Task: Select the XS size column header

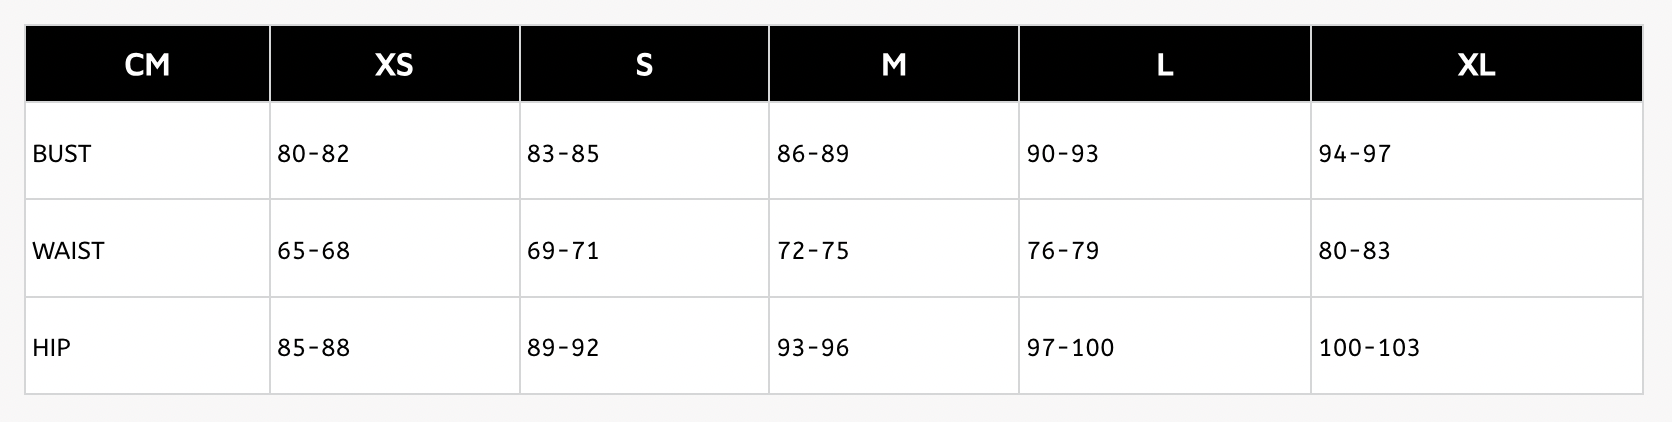Action: click(x=394, y=65)
